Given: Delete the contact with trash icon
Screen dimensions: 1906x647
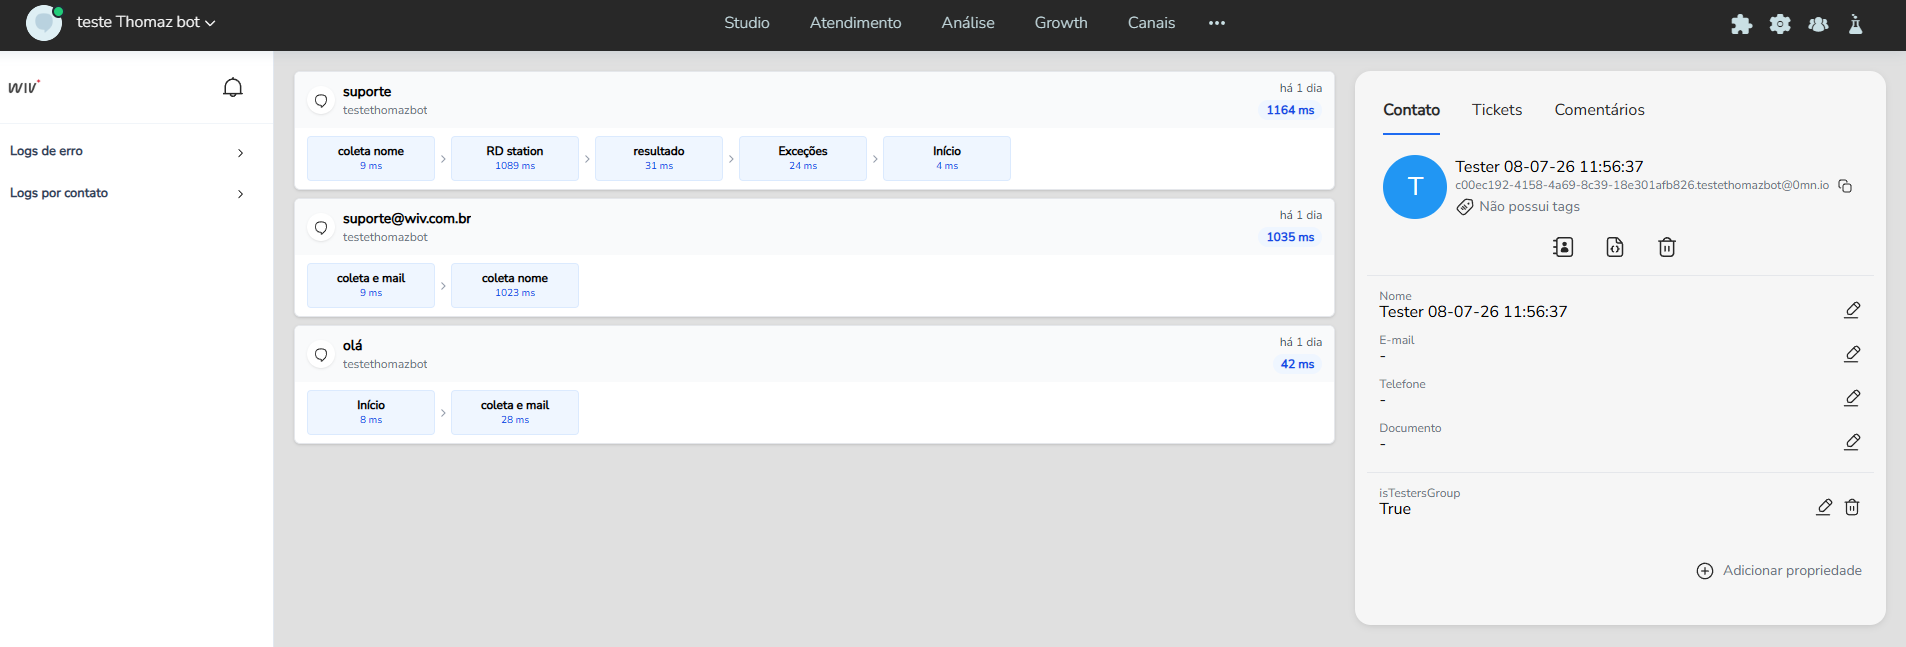Looking at the screenshot, I should pos(1667,247).
